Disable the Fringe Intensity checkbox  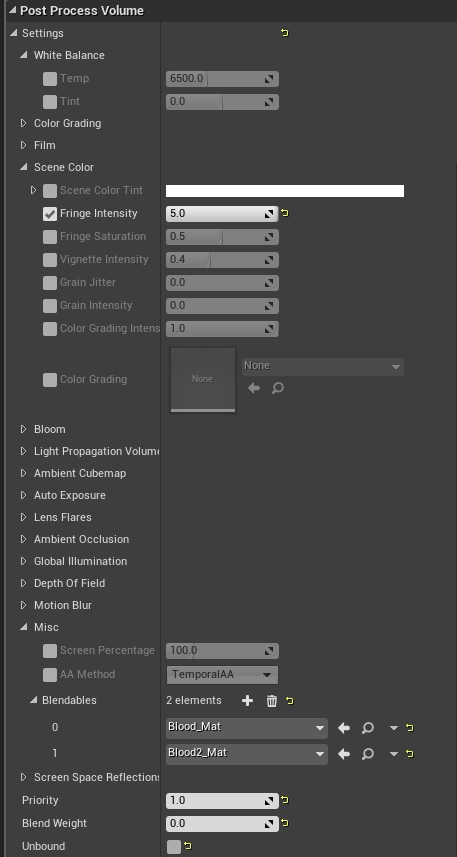pos(50,214)
